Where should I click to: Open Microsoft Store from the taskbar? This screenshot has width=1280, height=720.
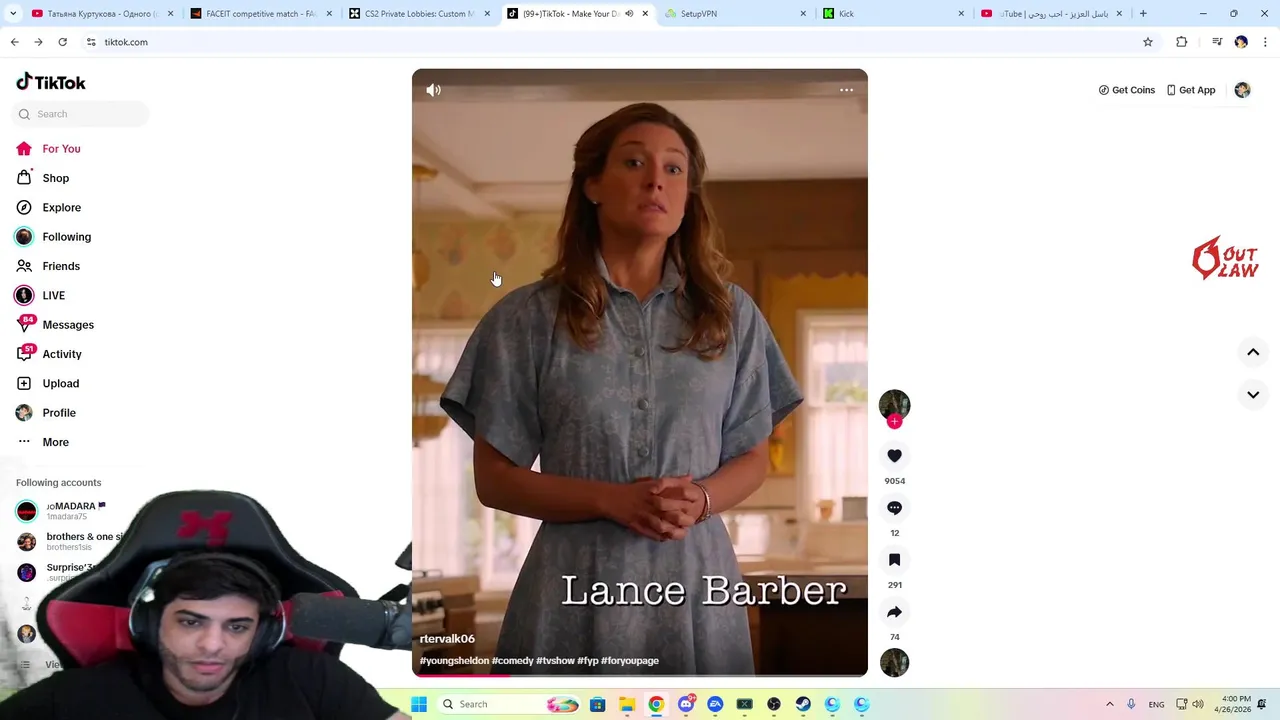coord(598,704)
